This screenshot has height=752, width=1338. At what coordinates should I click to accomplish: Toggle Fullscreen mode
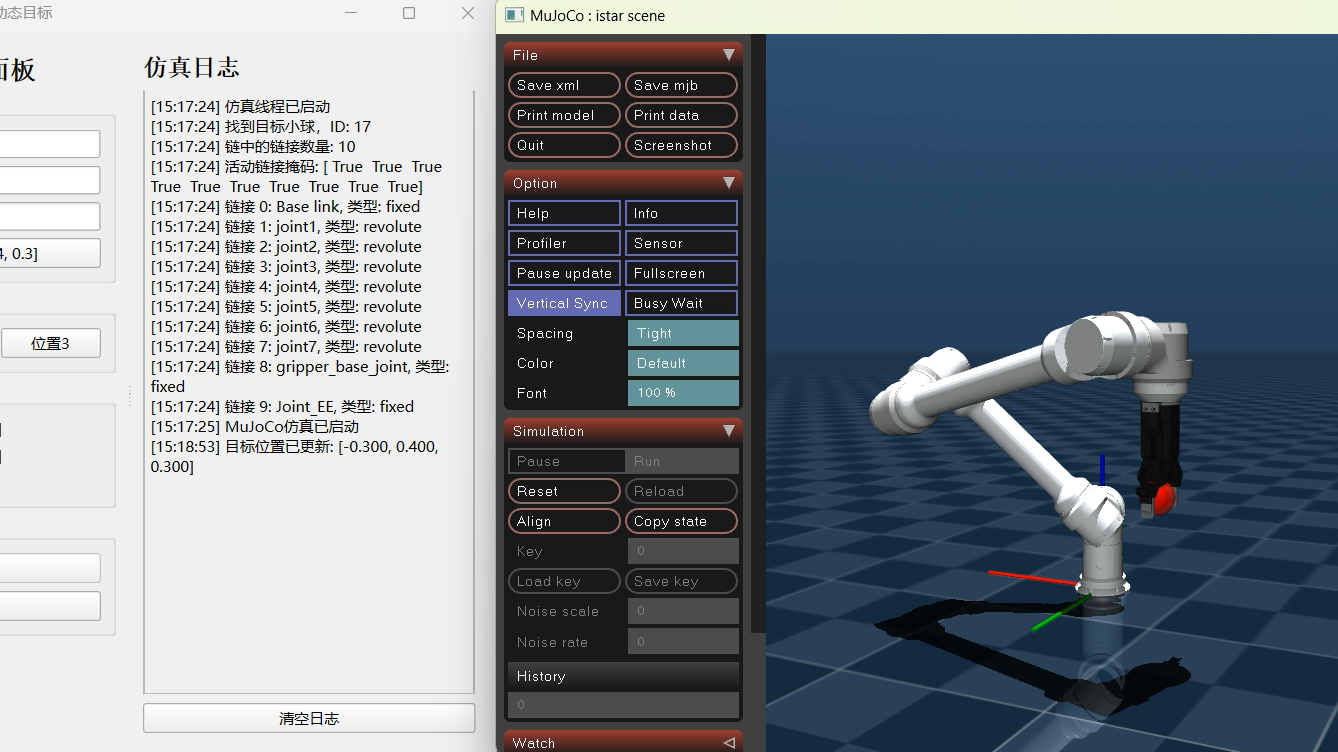click(x=681, y=273)
